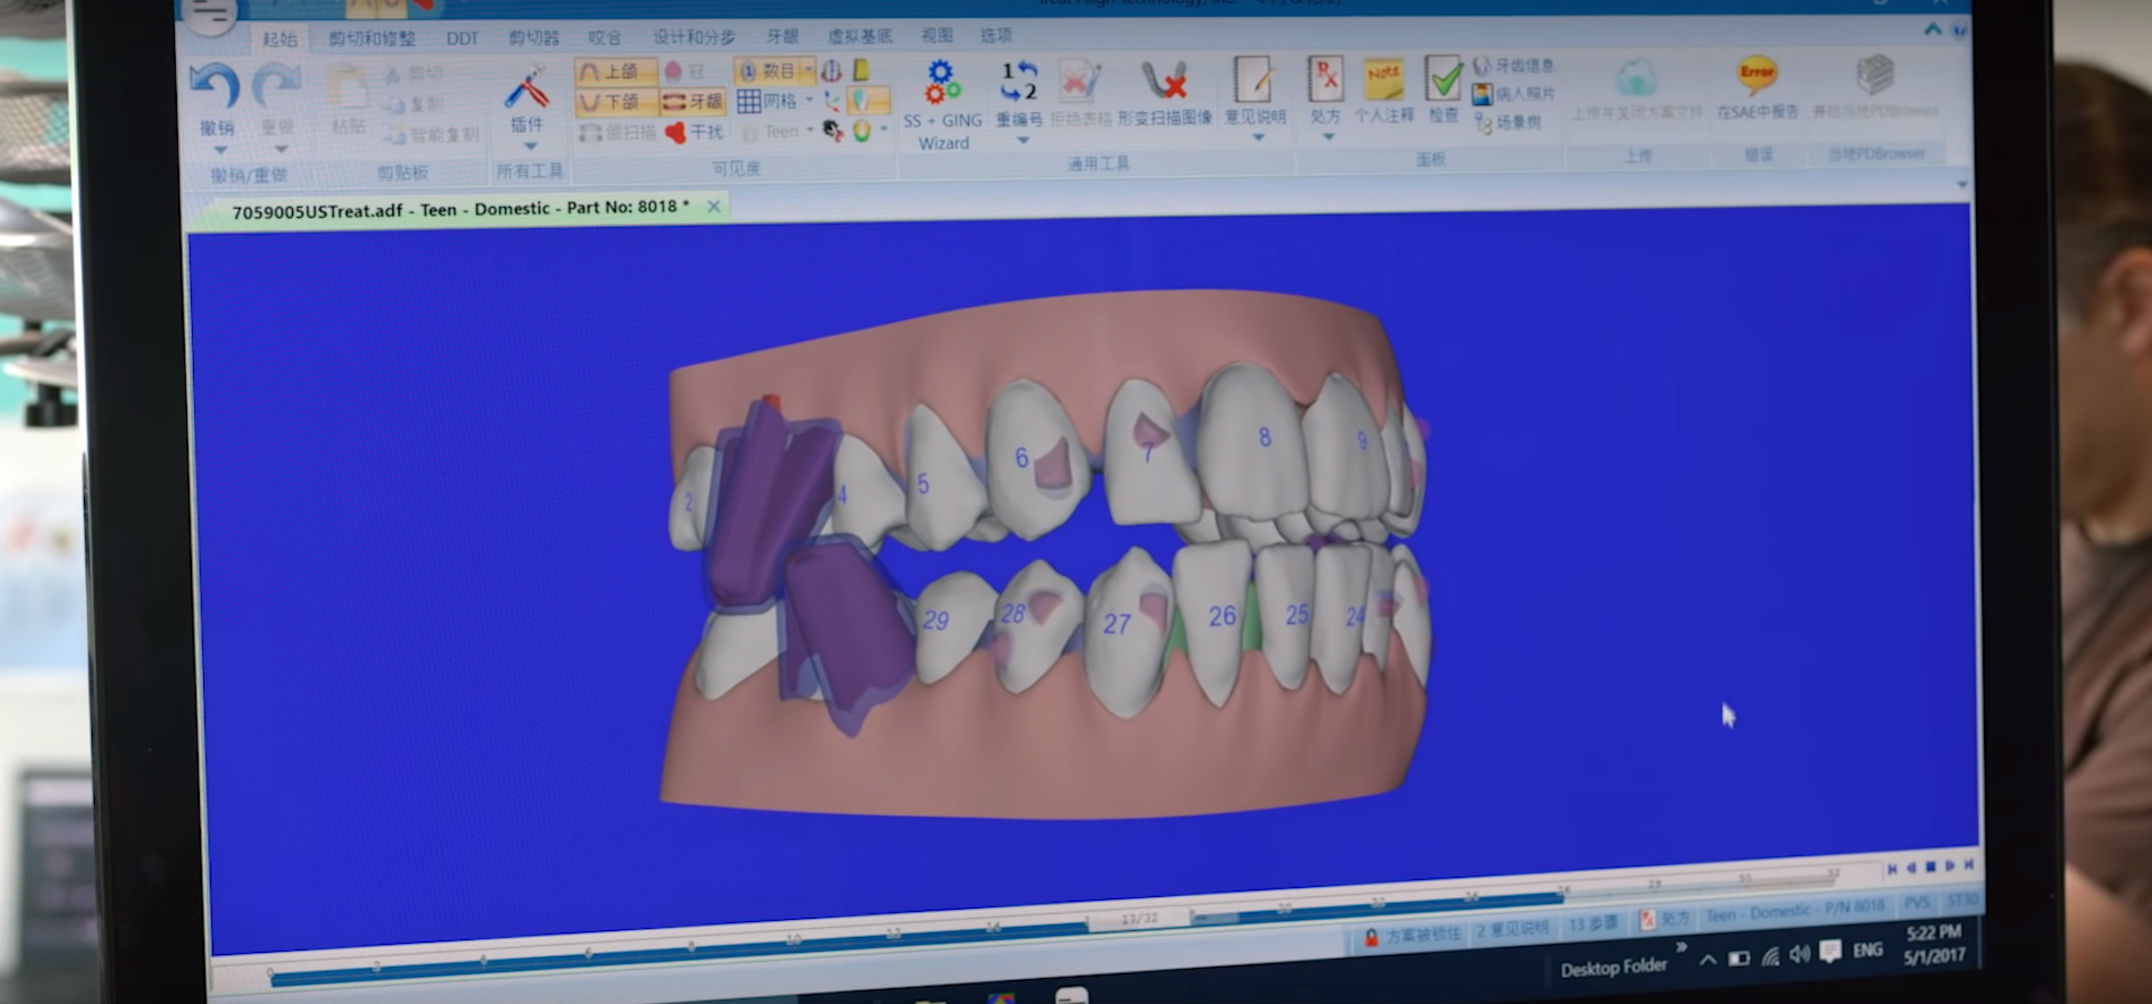Toggle the crown (冠) visibility
The height and width of the screenshot is (1004, 2152).
coord(685,71)
